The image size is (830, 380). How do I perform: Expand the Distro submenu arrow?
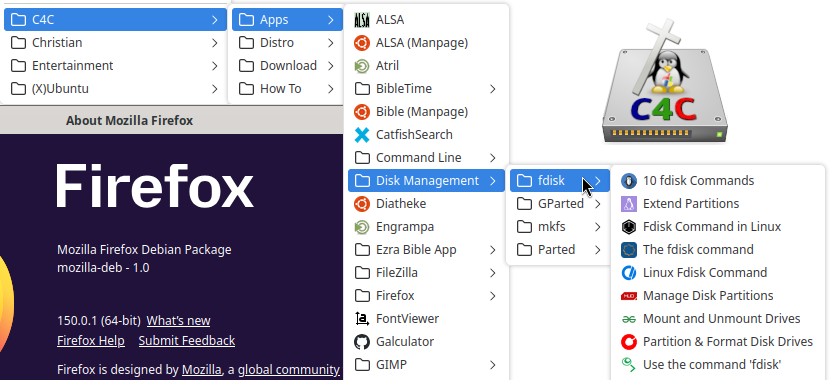pyautogui.click(x=330, y=43)
